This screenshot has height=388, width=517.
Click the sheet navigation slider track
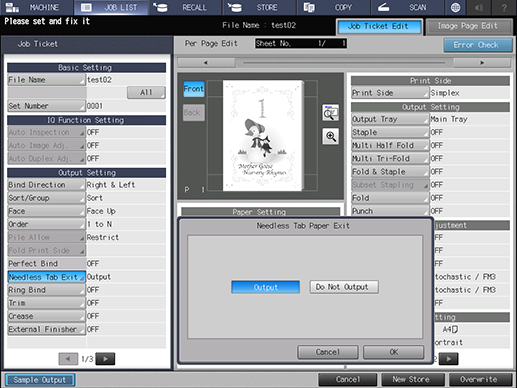pyautogui.click(x=344, y=63)
